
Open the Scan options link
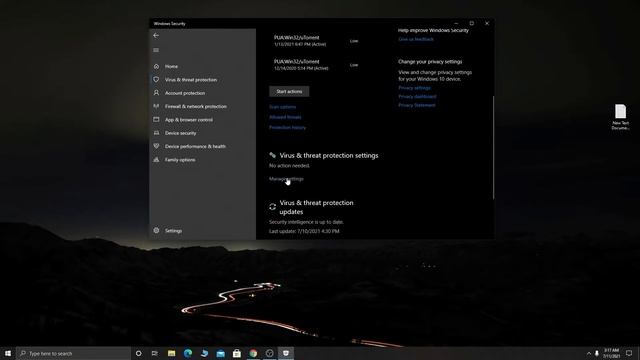coord(282,107)
